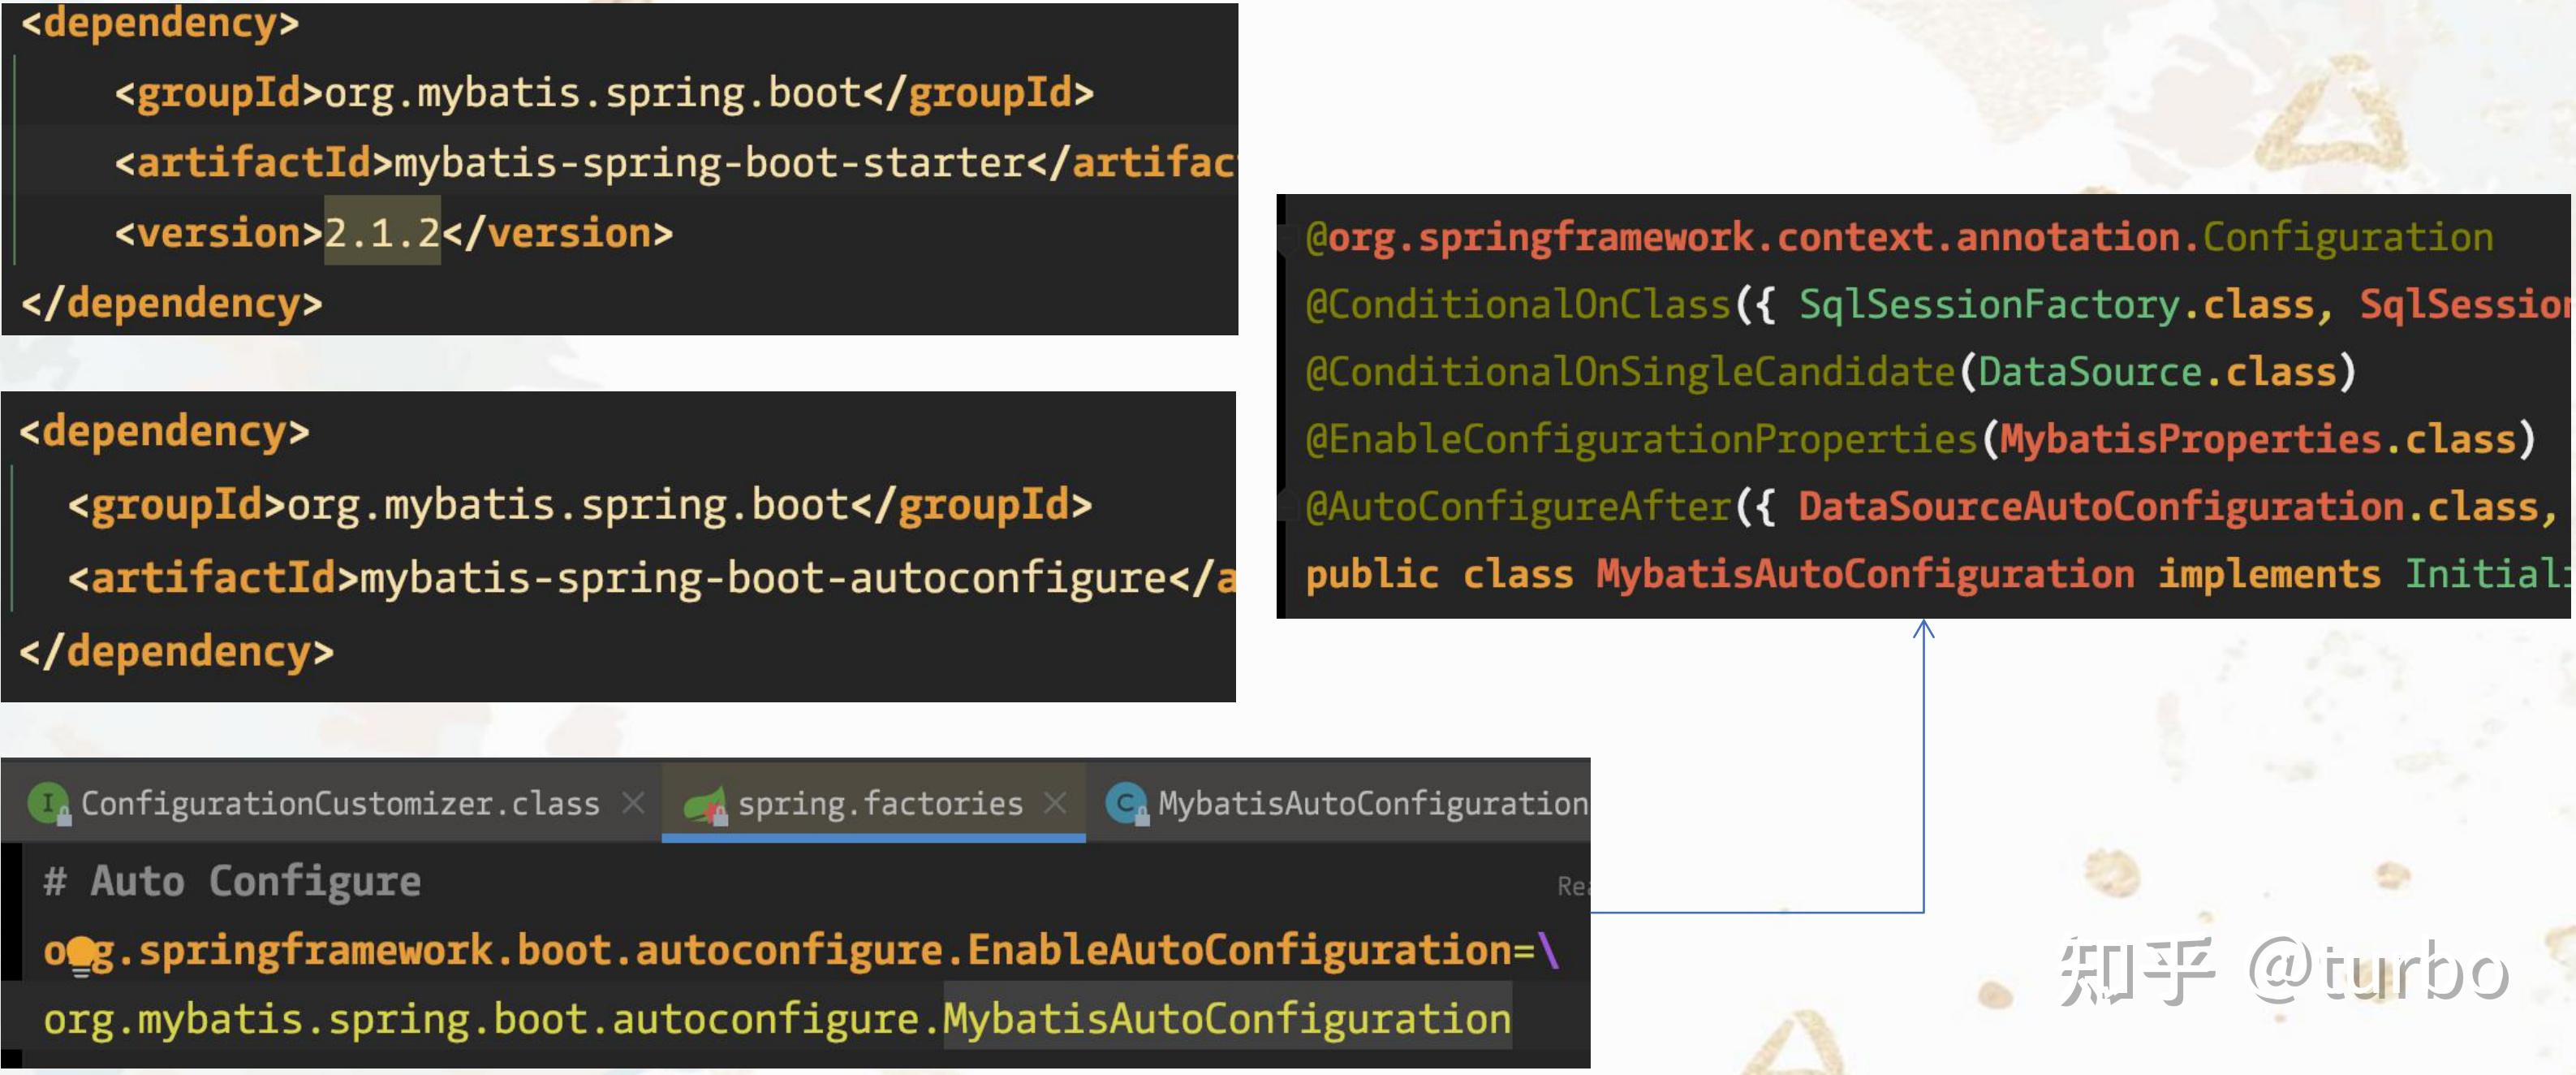Click the class icon on MybatisAutoConfiguration tab
The image size is (2576, 1075).
1128,804
